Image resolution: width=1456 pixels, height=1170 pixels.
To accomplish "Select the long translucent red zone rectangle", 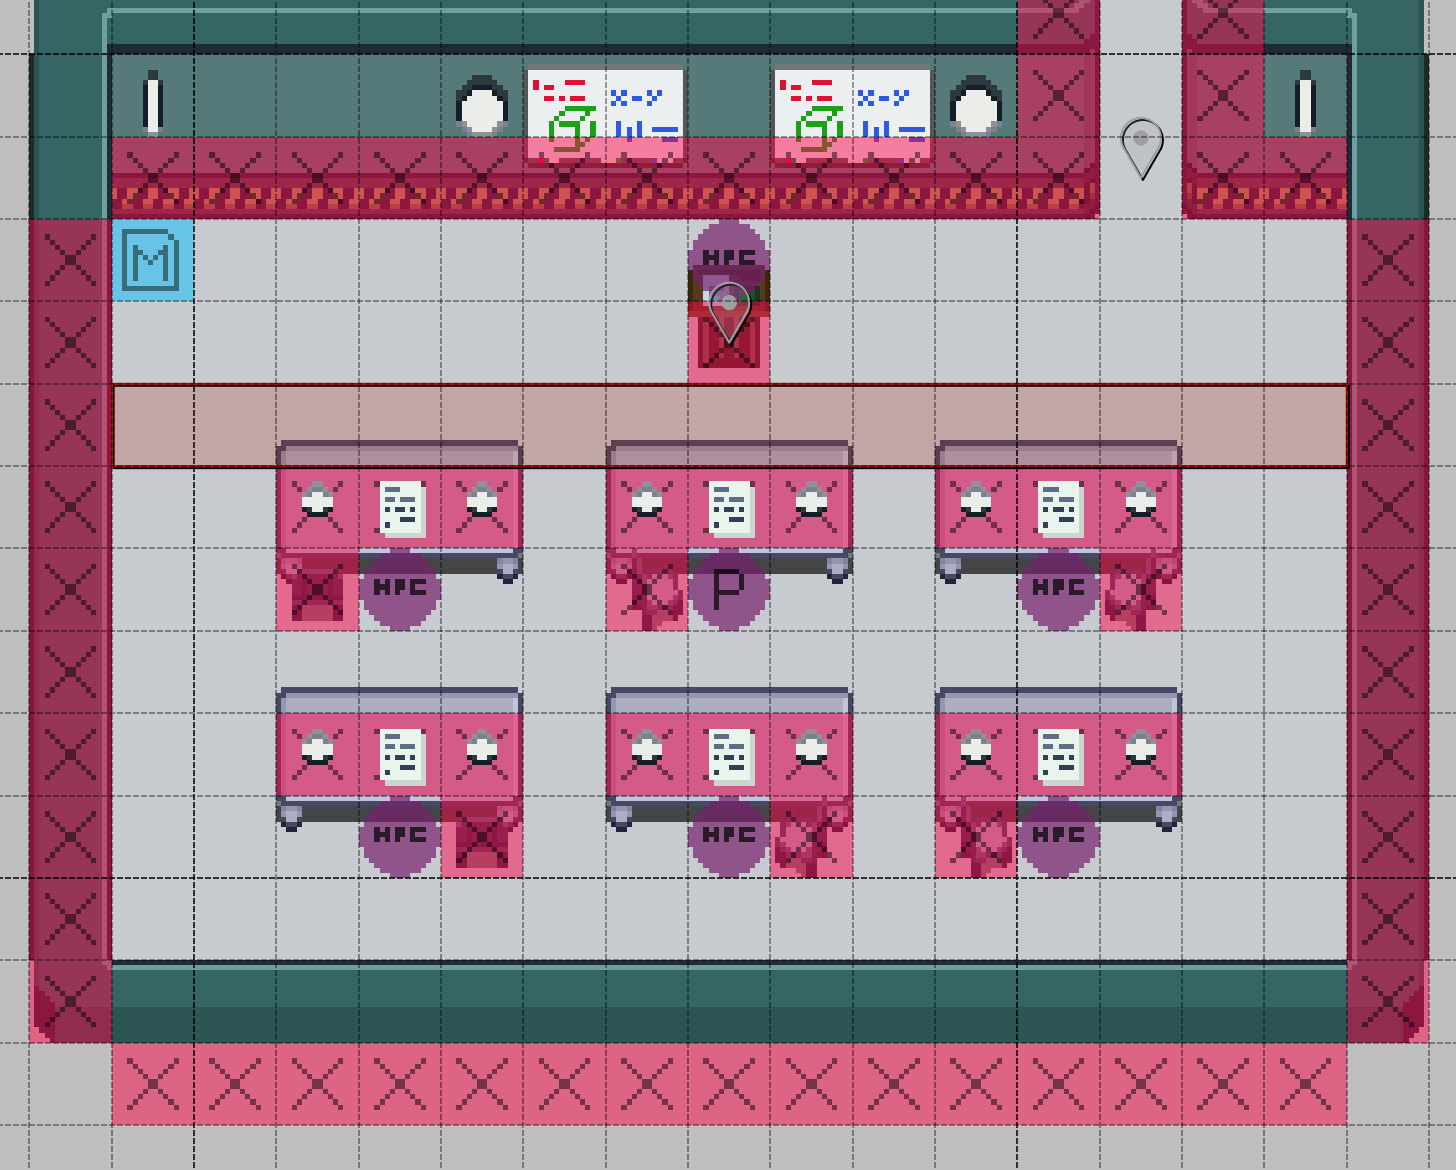I will point(730,426).
